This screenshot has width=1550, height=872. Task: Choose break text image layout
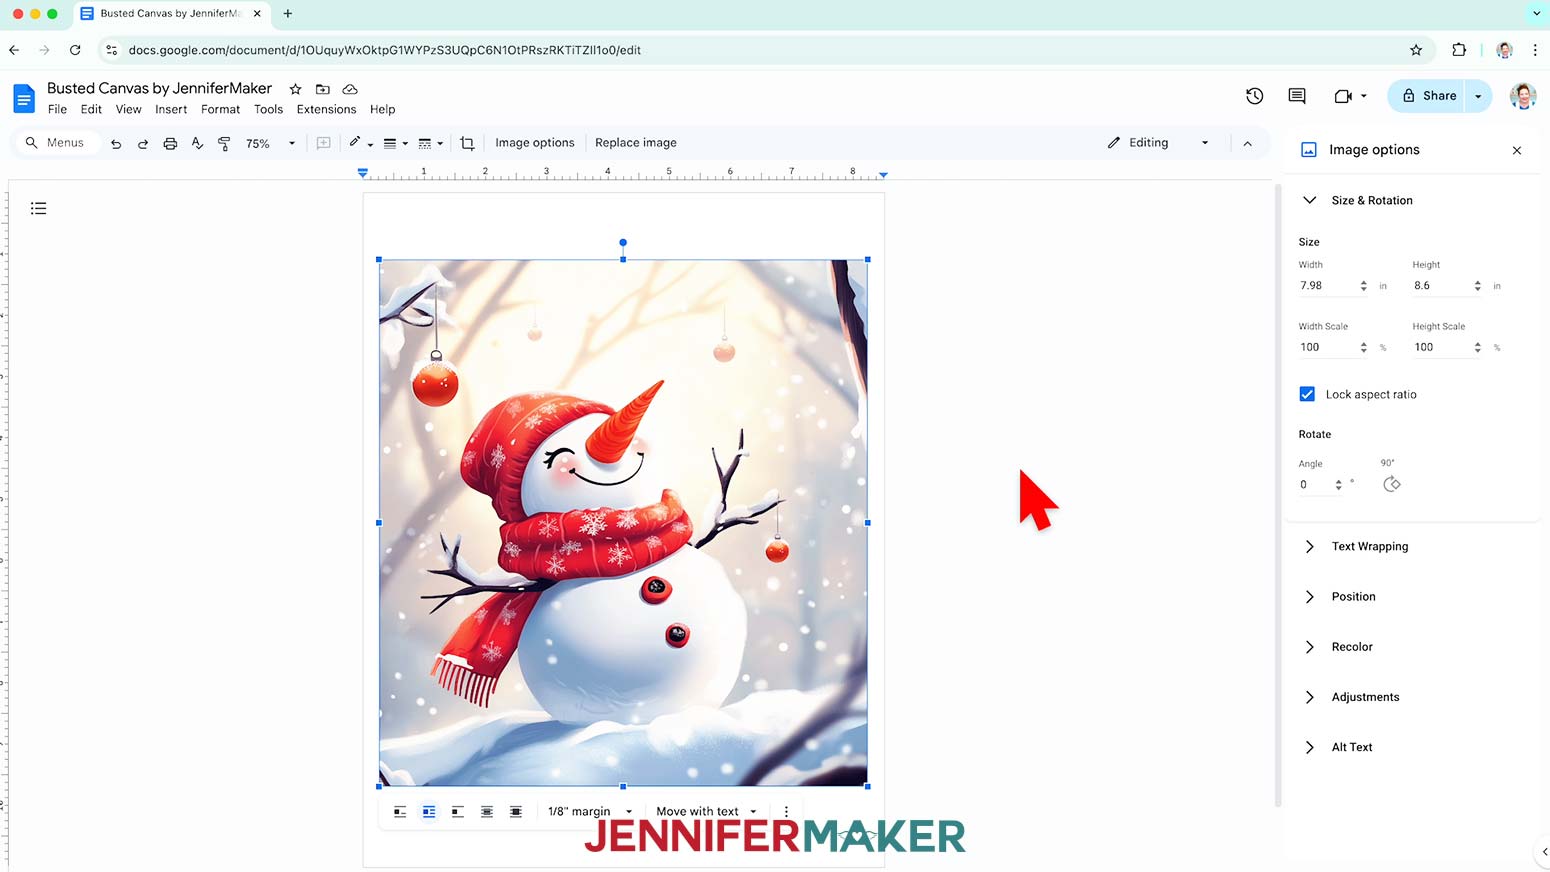pyautogui.click(x=458, y=812)
